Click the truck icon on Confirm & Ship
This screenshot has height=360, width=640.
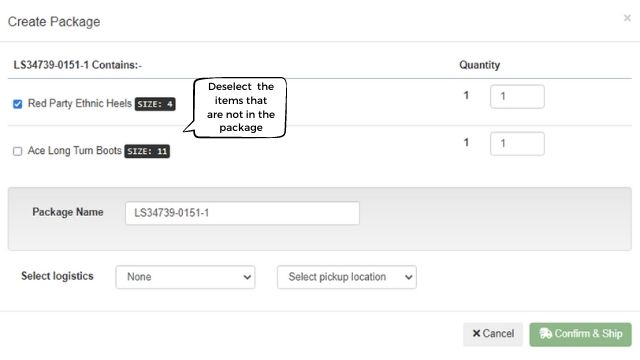click(x=545, y=333)
